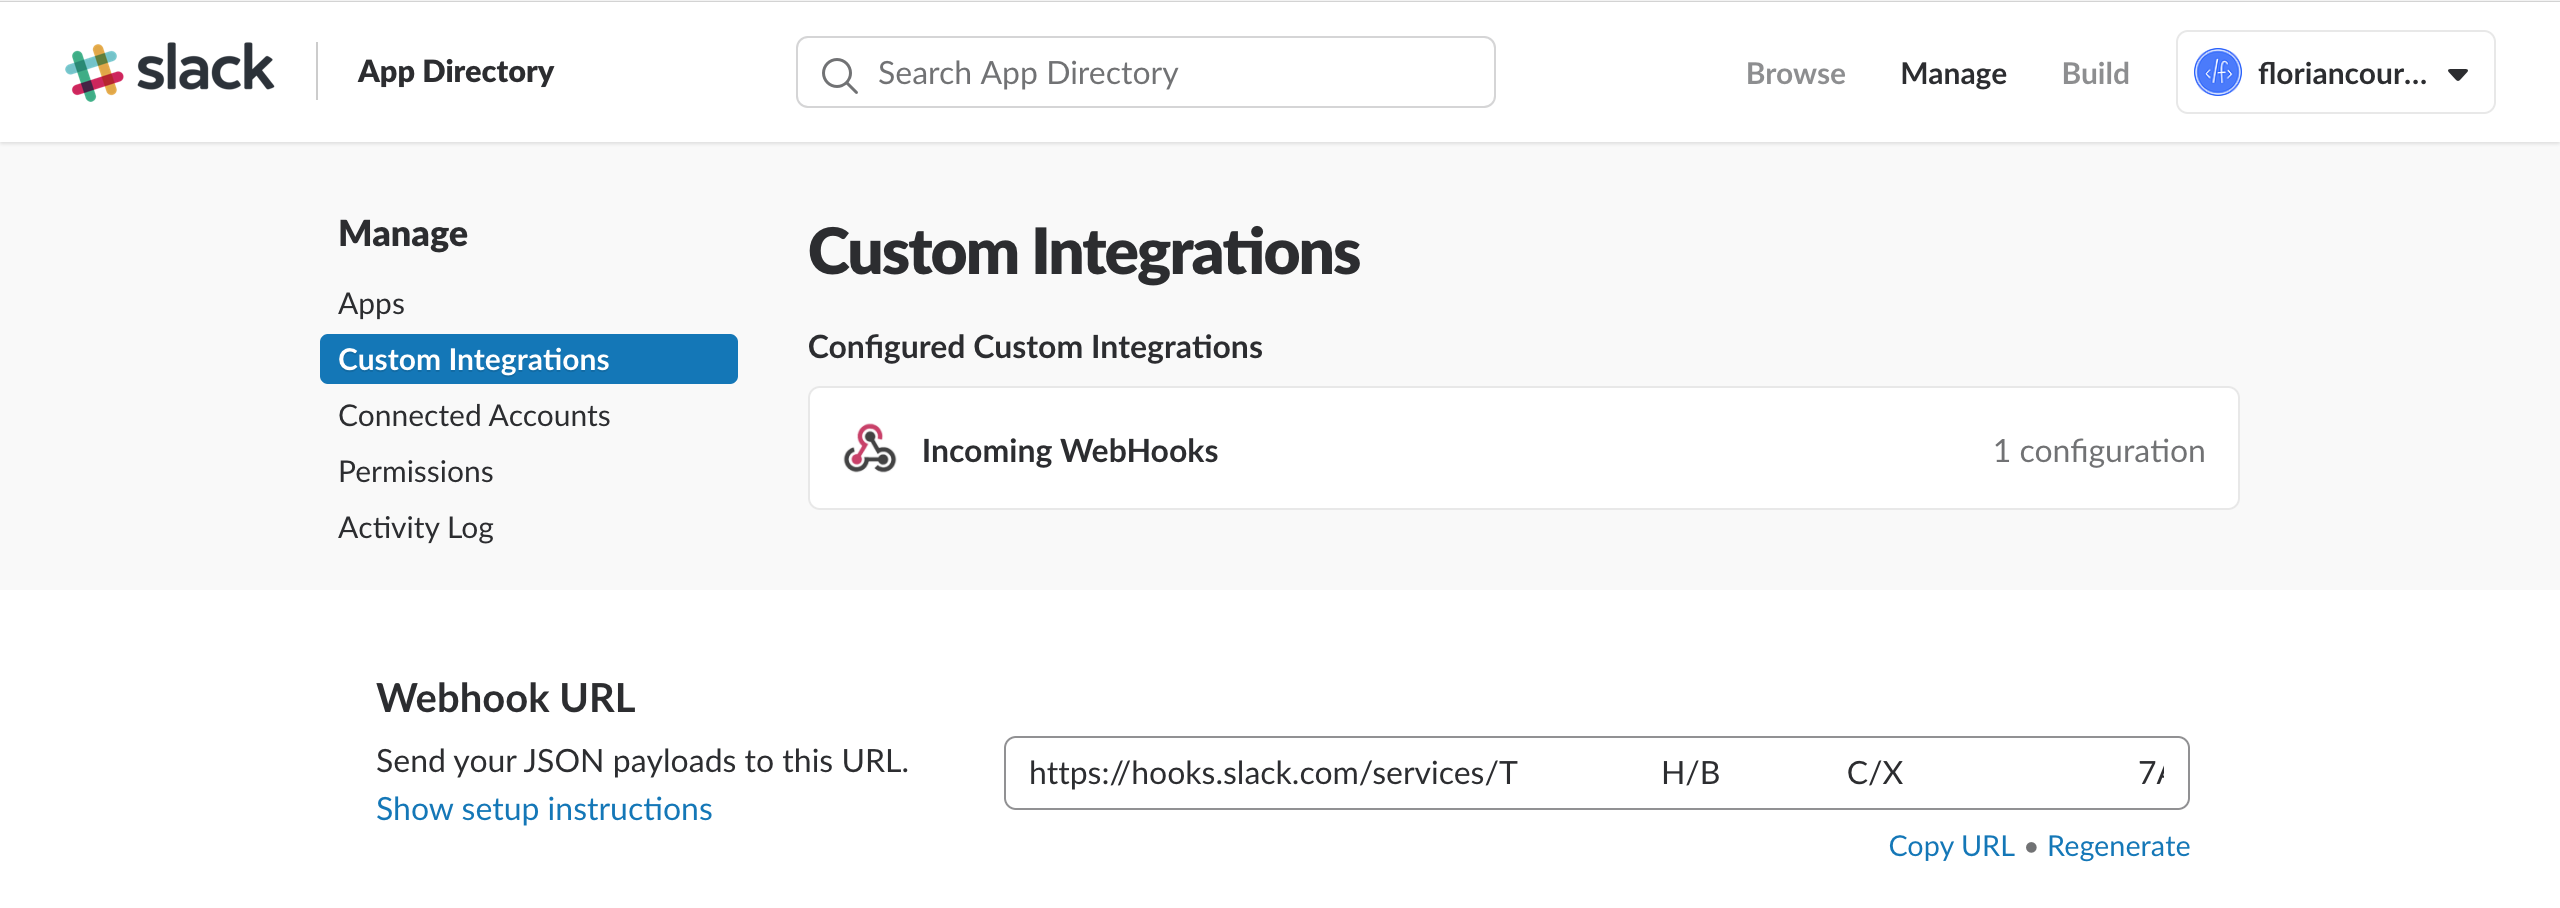Expand the workspace account dropdown arrow
This screenshot has width=2560, height=908.
click(x=2458, y=74)
